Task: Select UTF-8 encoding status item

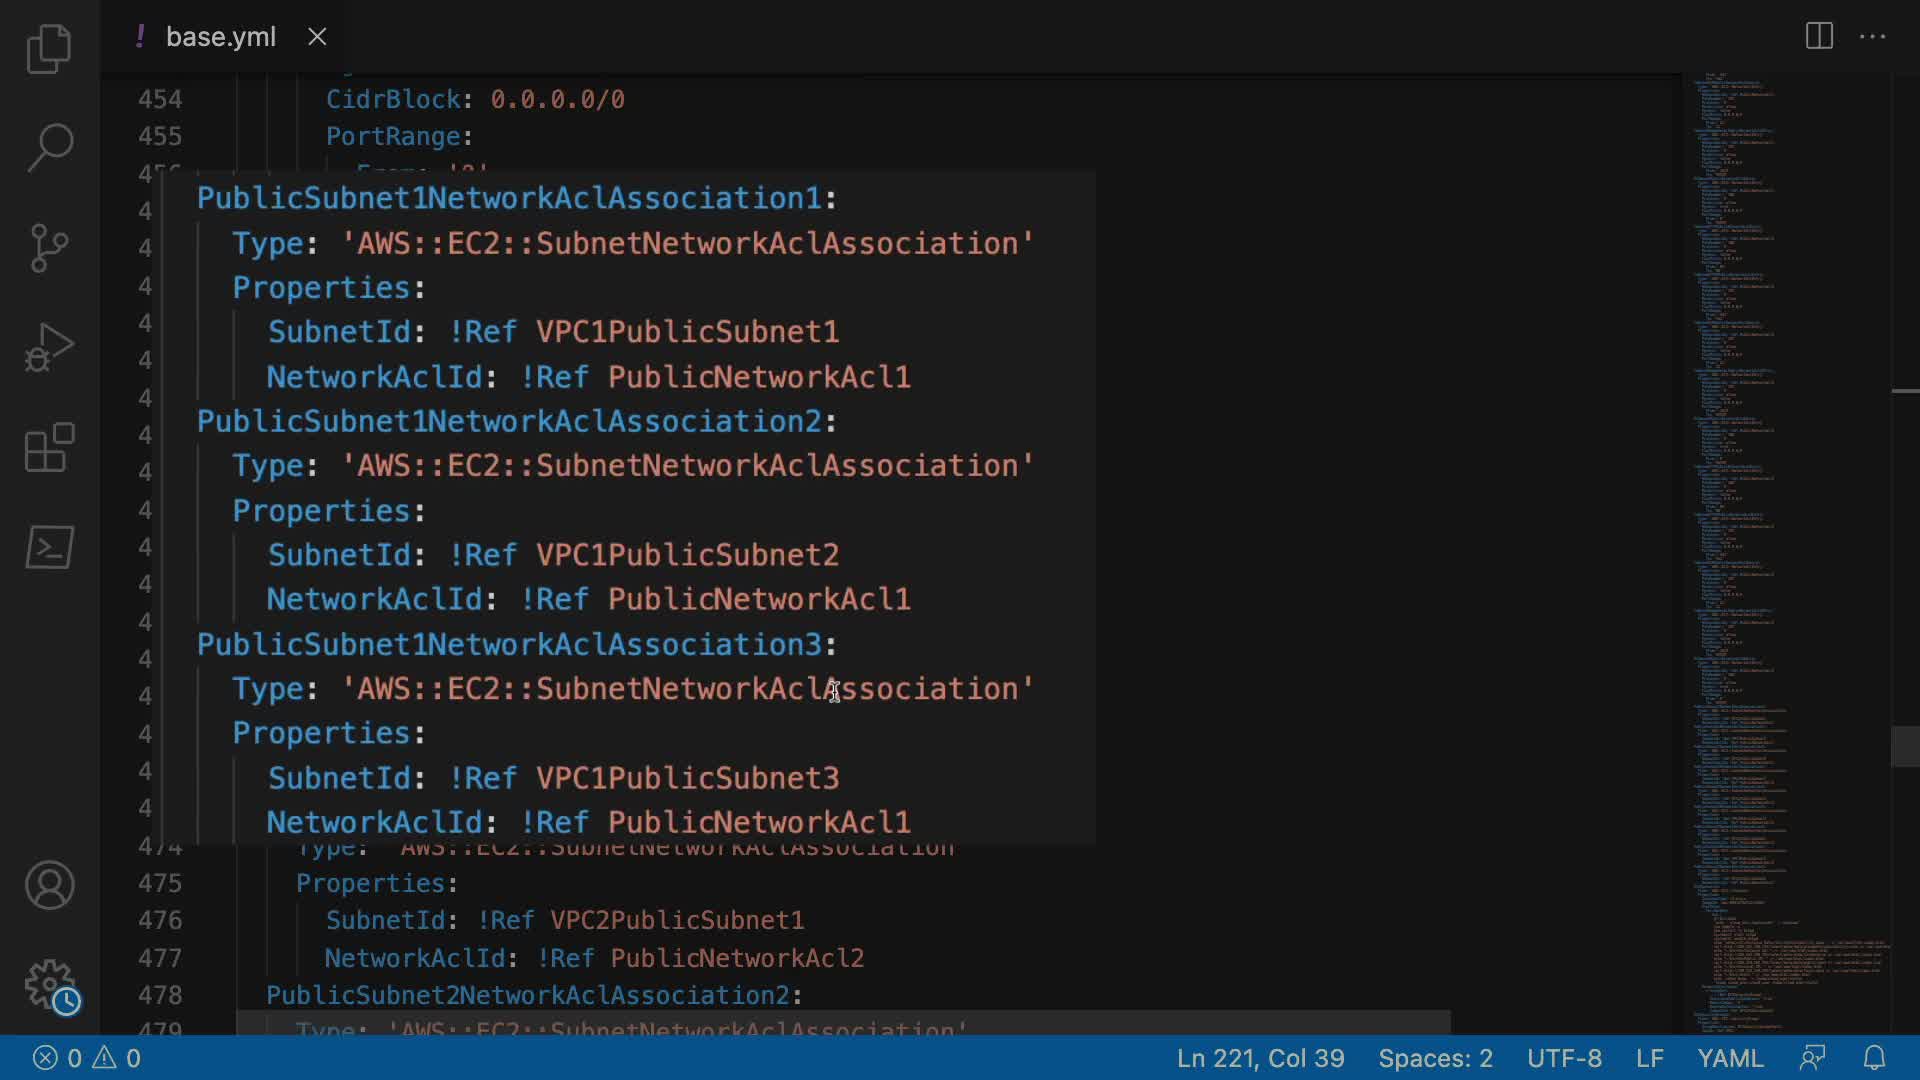Action: coord(1564,1058)
